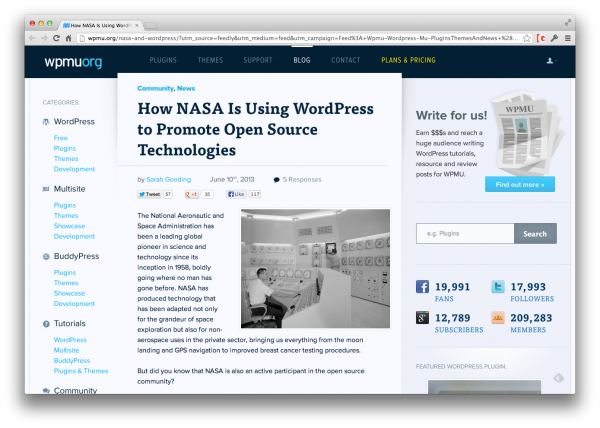Click the 17,993 FOLLOWERS count

532,292
